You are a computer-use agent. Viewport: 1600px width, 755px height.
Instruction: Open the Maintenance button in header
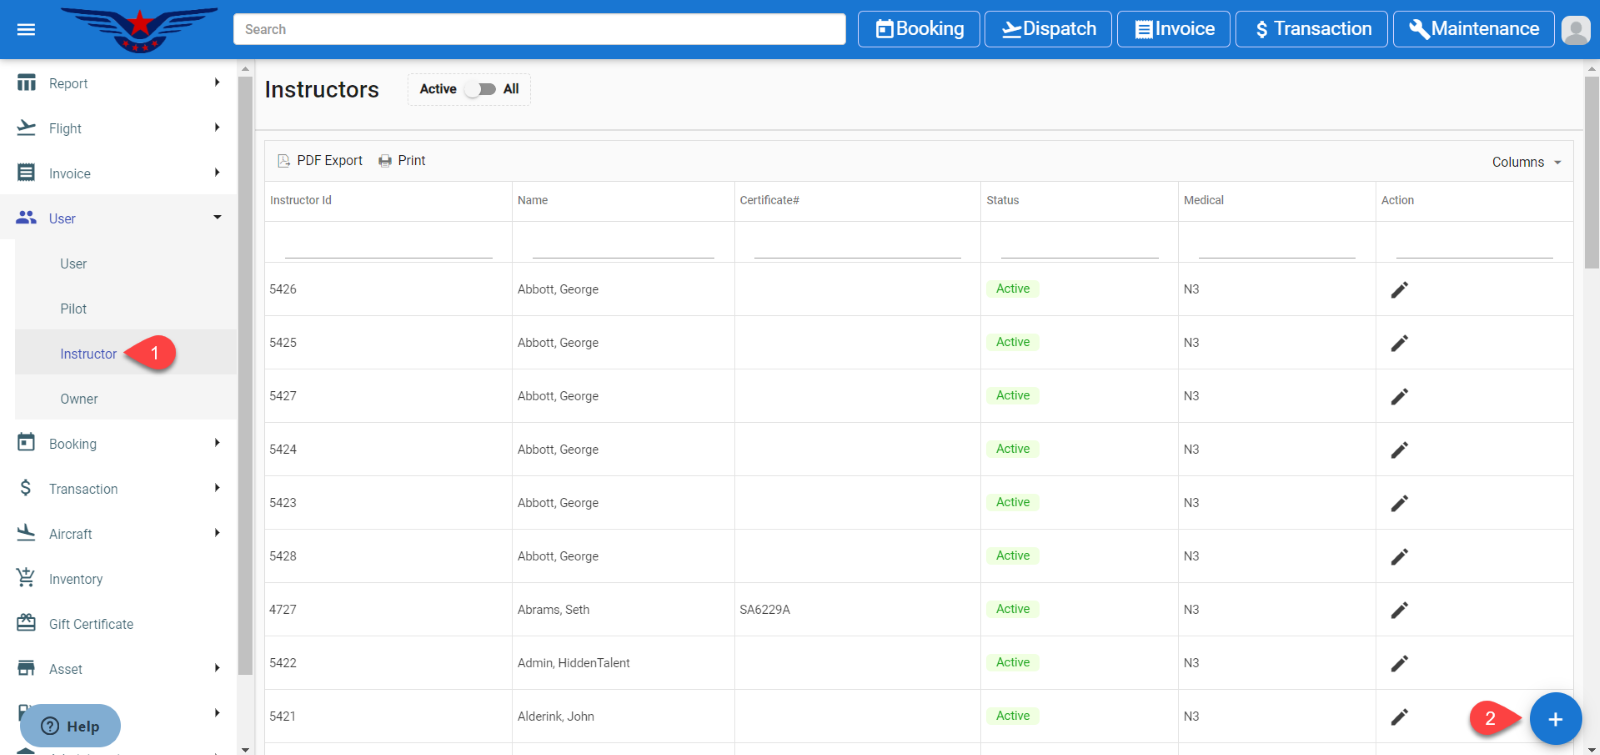(1473, 29)
